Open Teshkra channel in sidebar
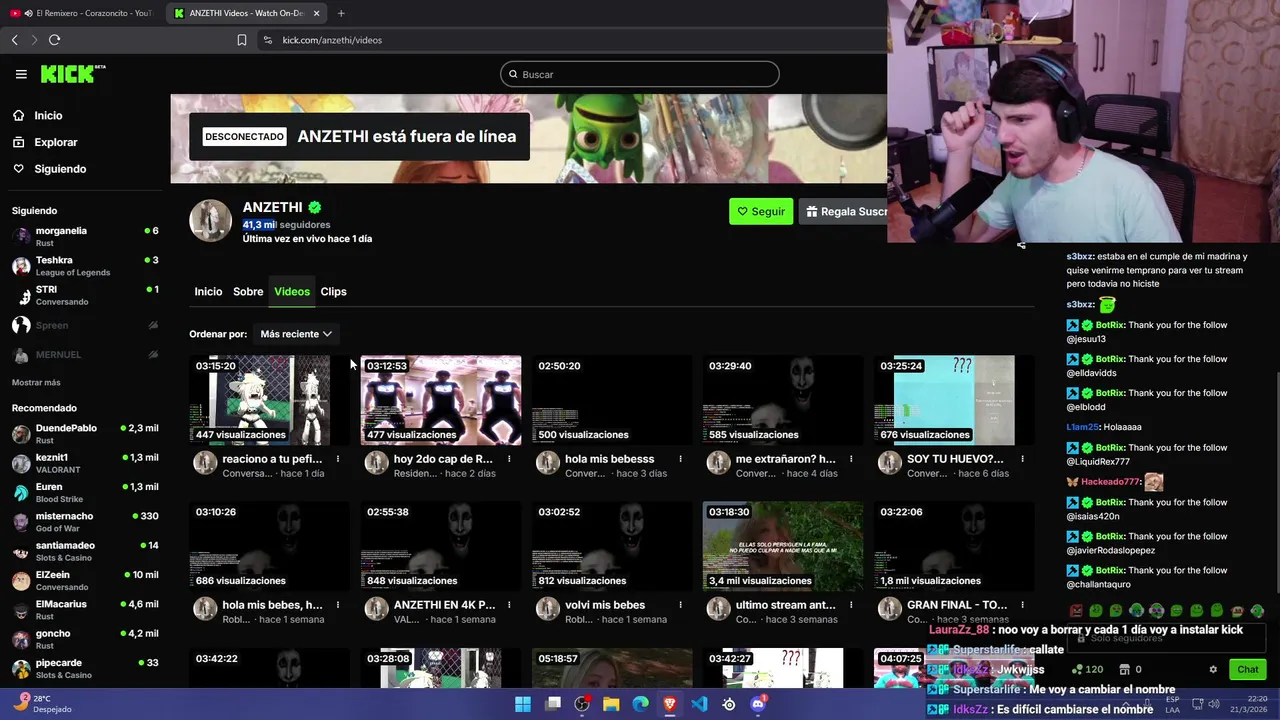 pyautogui.click(x=85, y=266)
